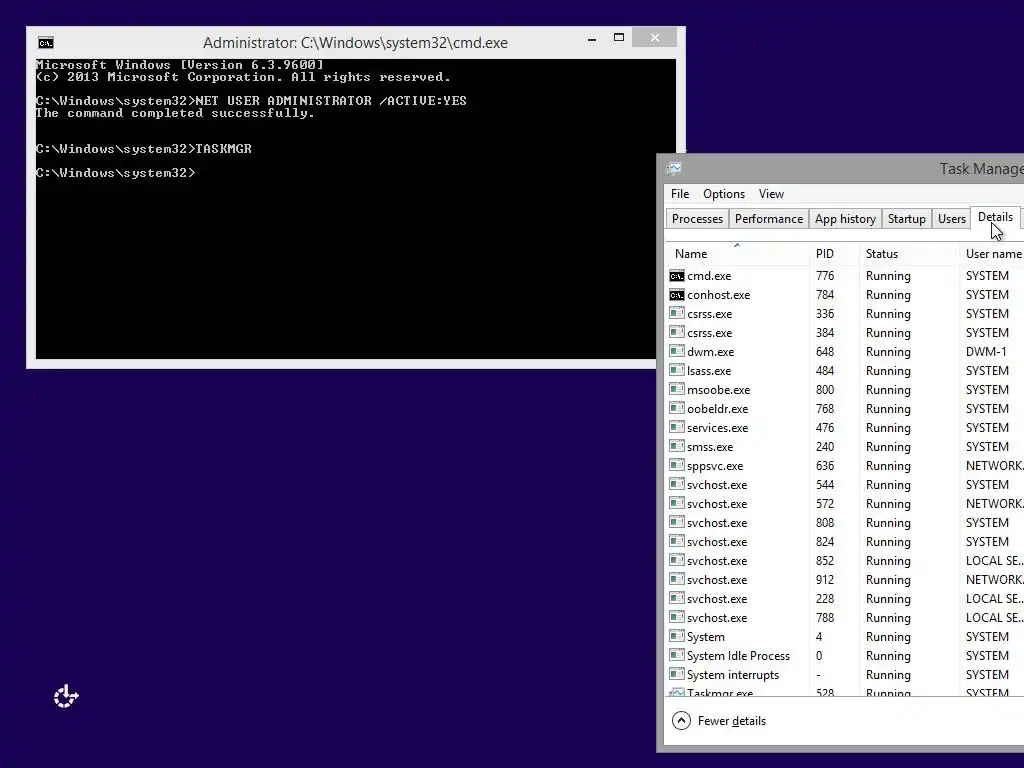Maximize the cmd.exe window
This screenshot has height=768, width=1024.
(x=618, y=38)
